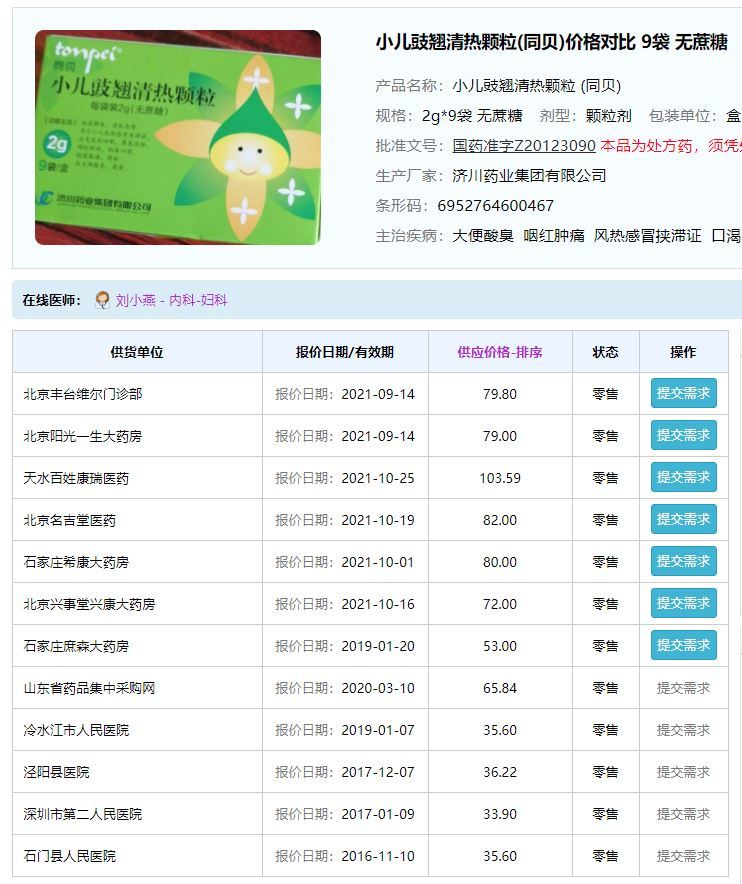Select supplier 深圳市第二人民医院
Screen dimensions: 742x884
pyautogui.click(x=83, y=814)
